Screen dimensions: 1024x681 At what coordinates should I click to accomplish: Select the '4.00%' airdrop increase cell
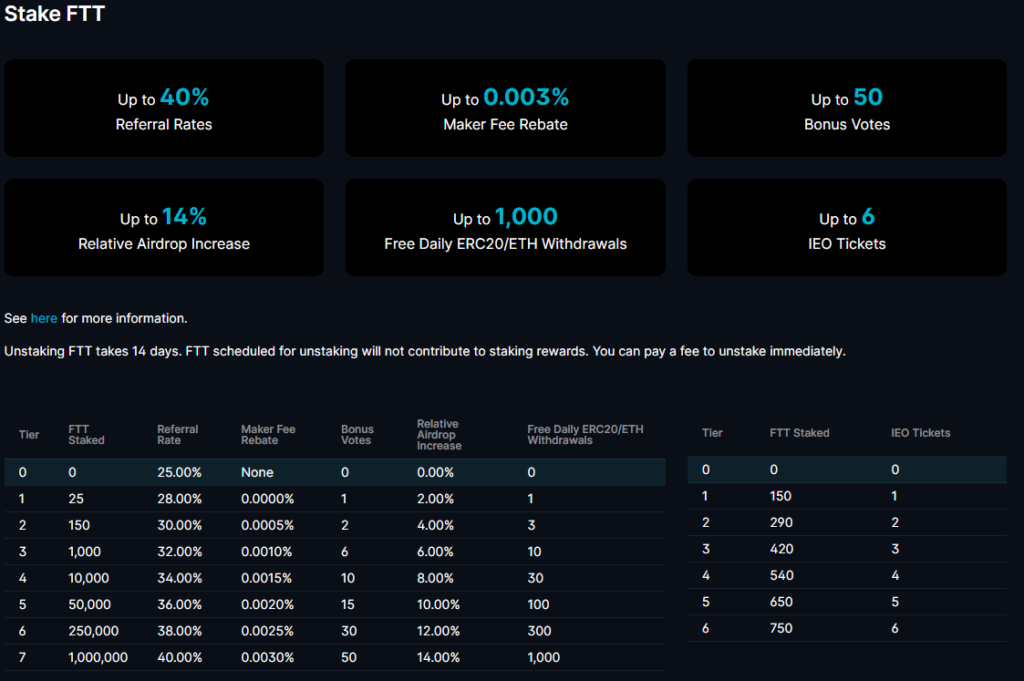[435, 525]
